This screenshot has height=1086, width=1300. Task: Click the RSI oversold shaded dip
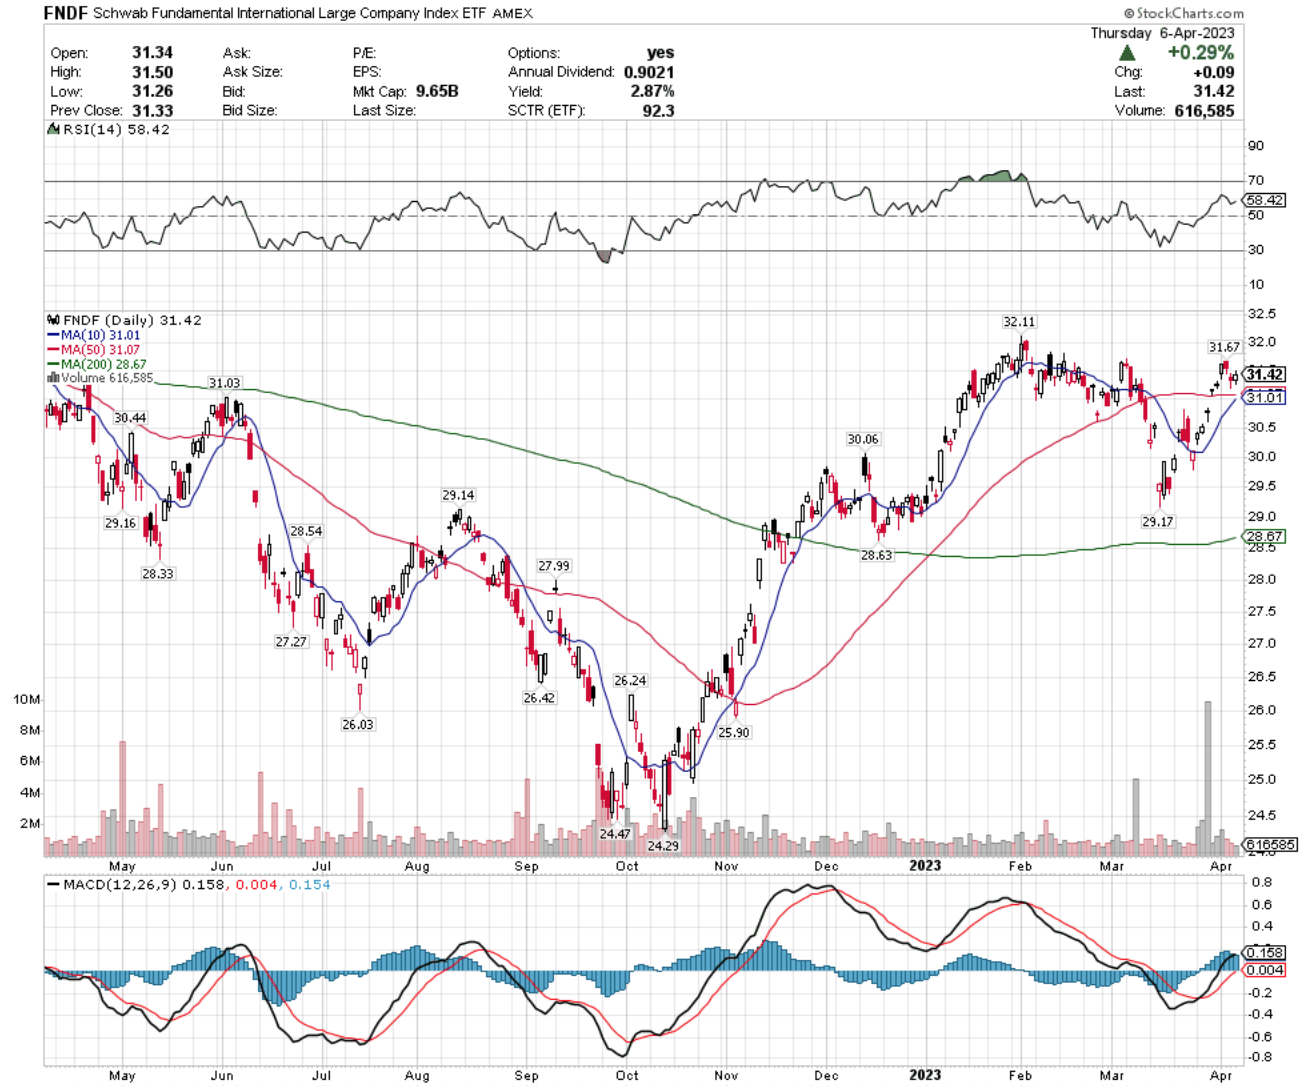[603, 256]
